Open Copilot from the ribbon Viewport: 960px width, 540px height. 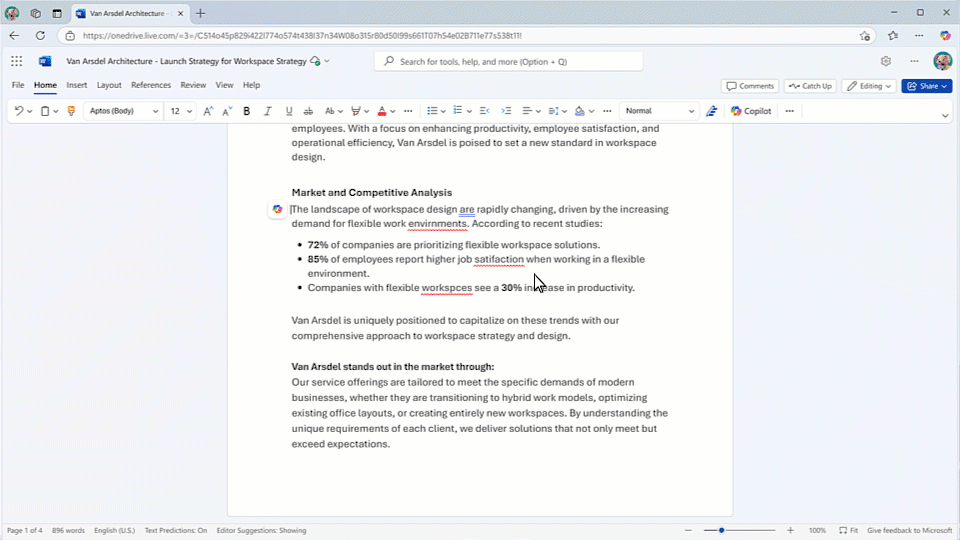(751, 111)
